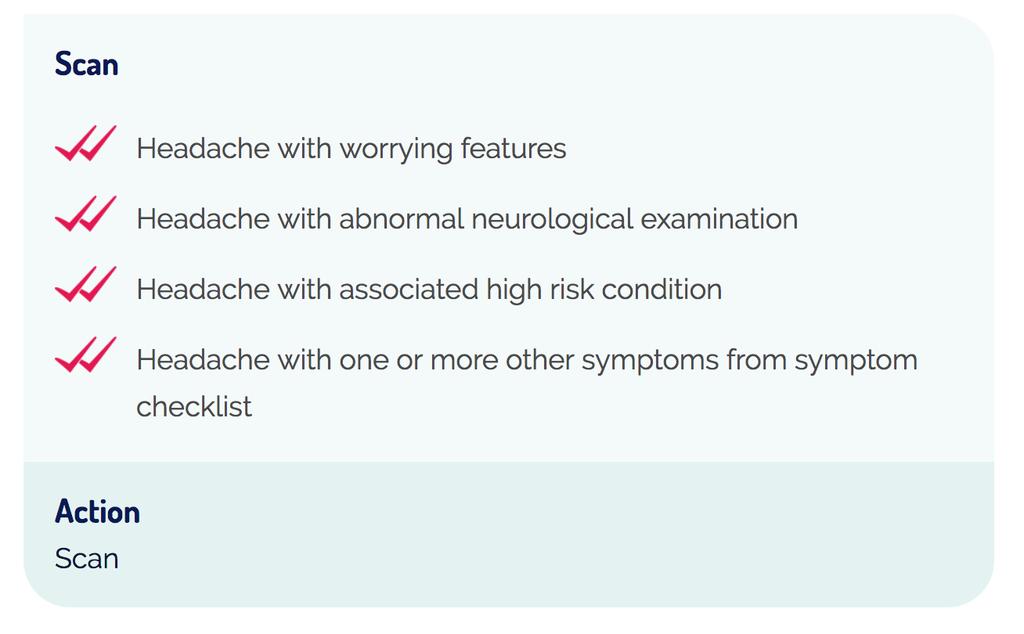Select the words high risk in third item

[540, 290]
